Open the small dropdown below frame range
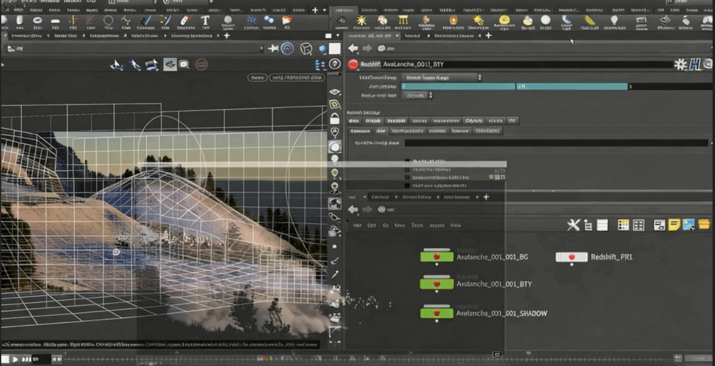 (x=417, y=96)
